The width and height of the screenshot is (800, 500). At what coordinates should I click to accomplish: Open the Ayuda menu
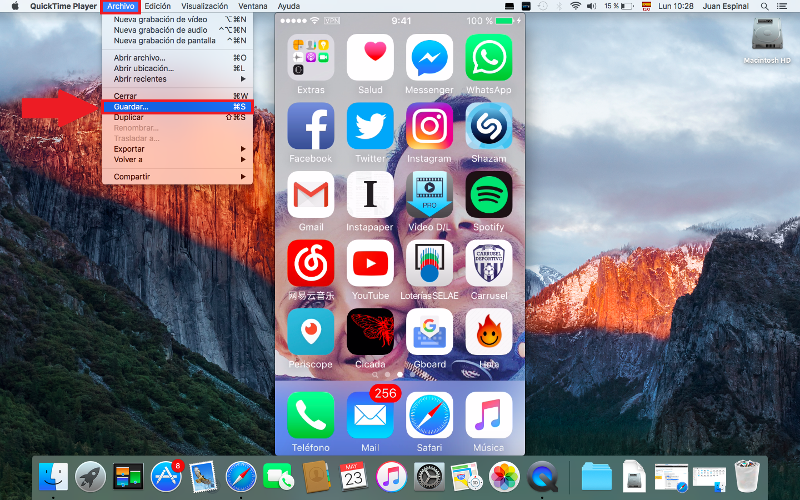288,6
